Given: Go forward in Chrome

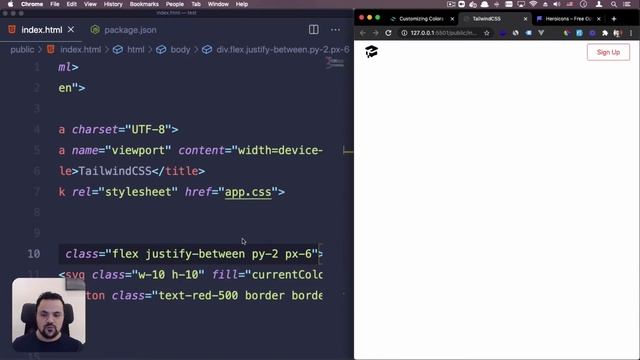Looking at the screenshot, I should click(375, 33).
